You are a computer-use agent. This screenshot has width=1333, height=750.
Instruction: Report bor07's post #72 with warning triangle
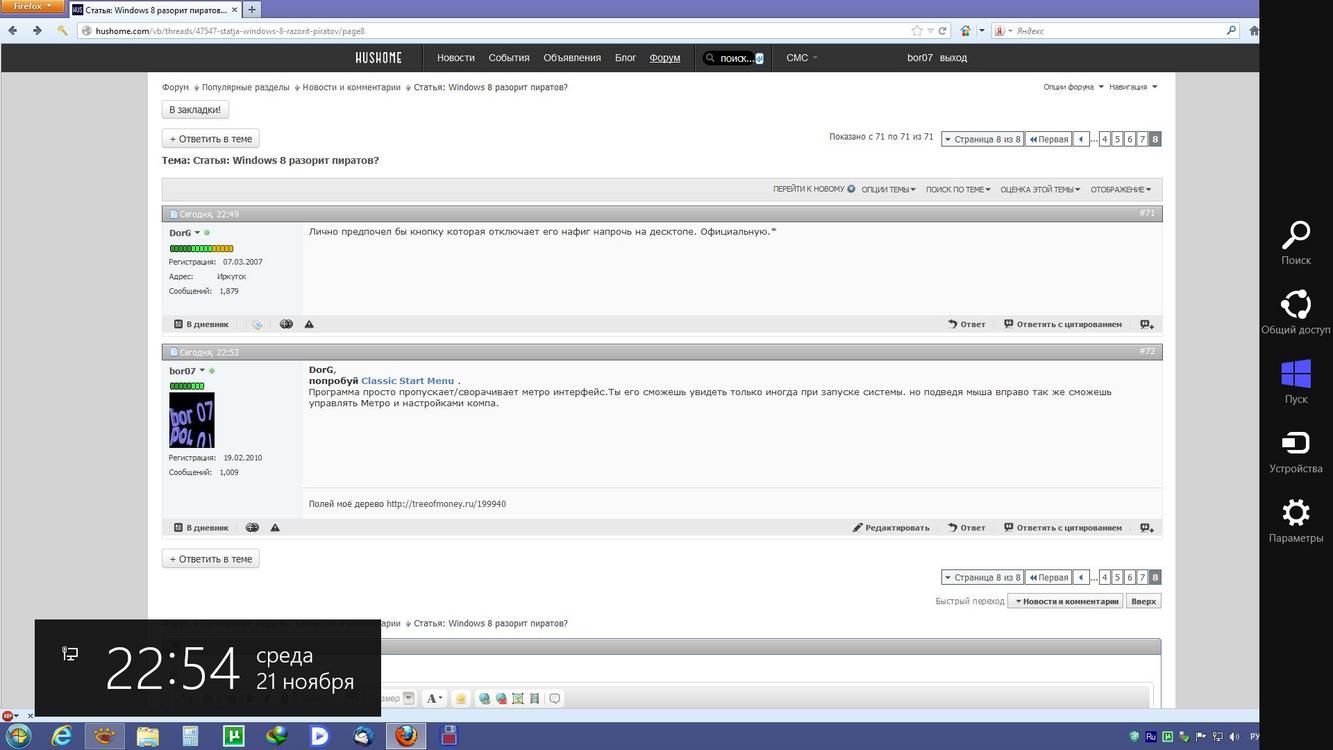[x=275, y=528]
